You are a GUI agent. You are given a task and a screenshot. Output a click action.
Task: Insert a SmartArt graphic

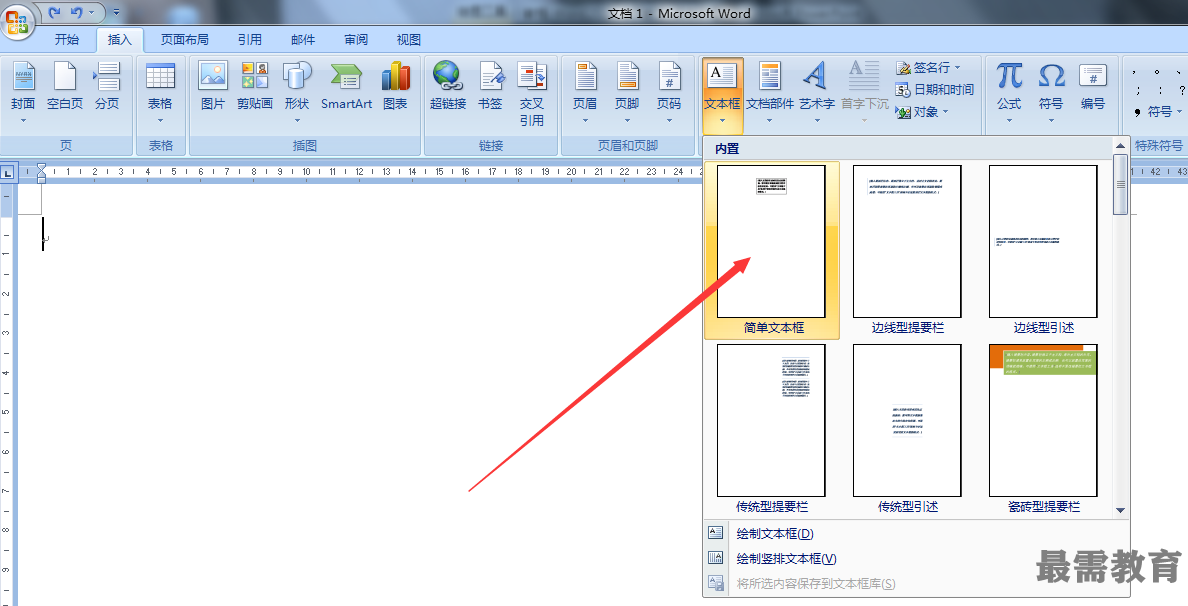click(346, 86)
